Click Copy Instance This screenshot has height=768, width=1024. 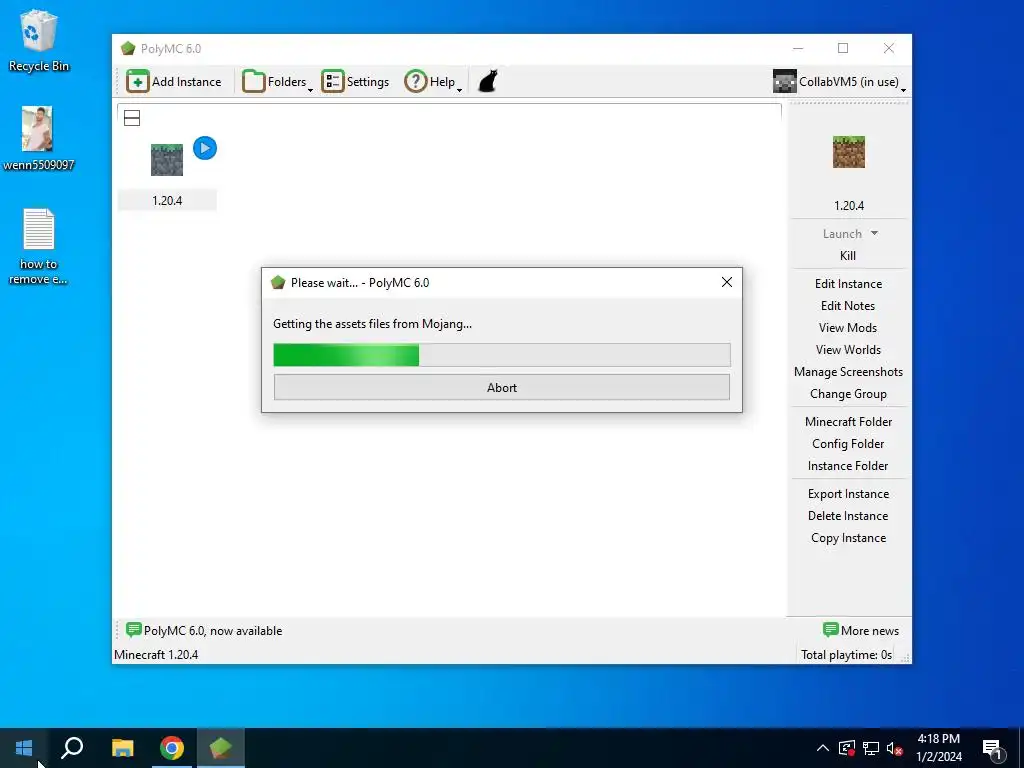(848, 538)
